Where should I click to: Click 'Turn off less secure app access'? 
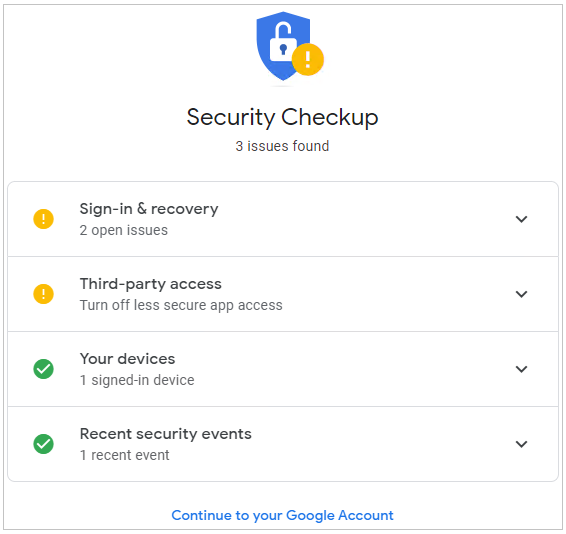[x=181, y=305]
